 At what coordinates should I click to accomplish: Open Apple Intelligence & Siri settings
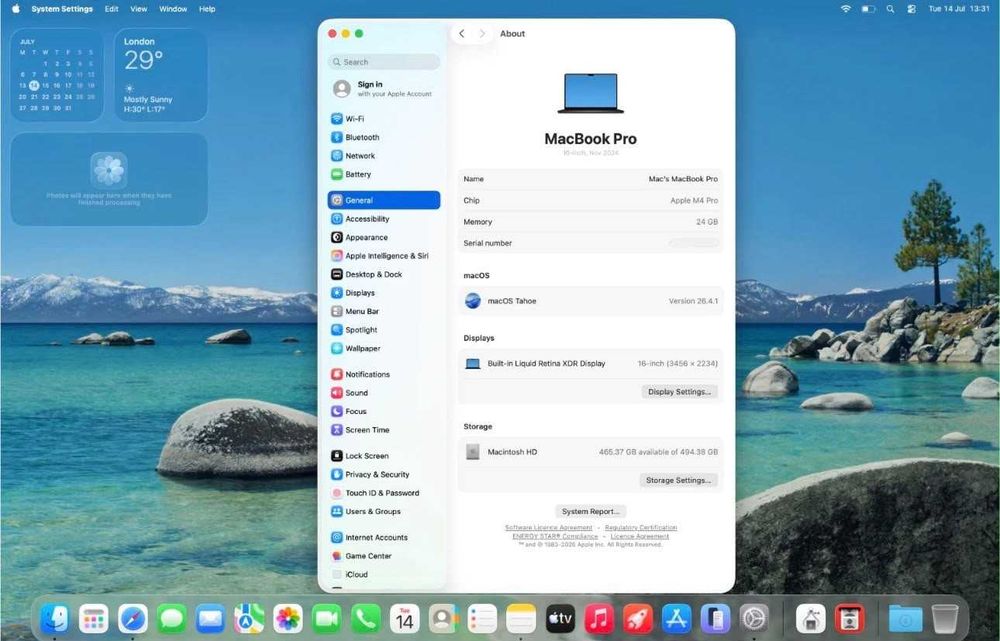click(x=383, y=256)
